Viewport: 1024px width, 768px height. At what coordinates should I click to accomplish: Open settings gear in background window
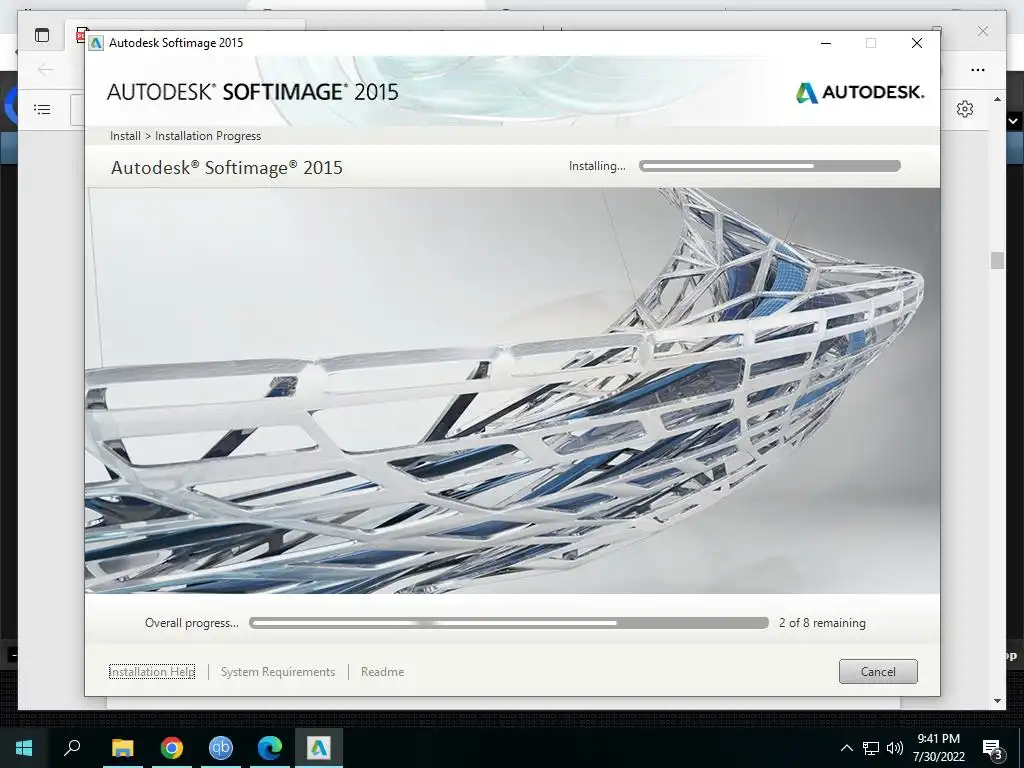(x=965, y=109)
